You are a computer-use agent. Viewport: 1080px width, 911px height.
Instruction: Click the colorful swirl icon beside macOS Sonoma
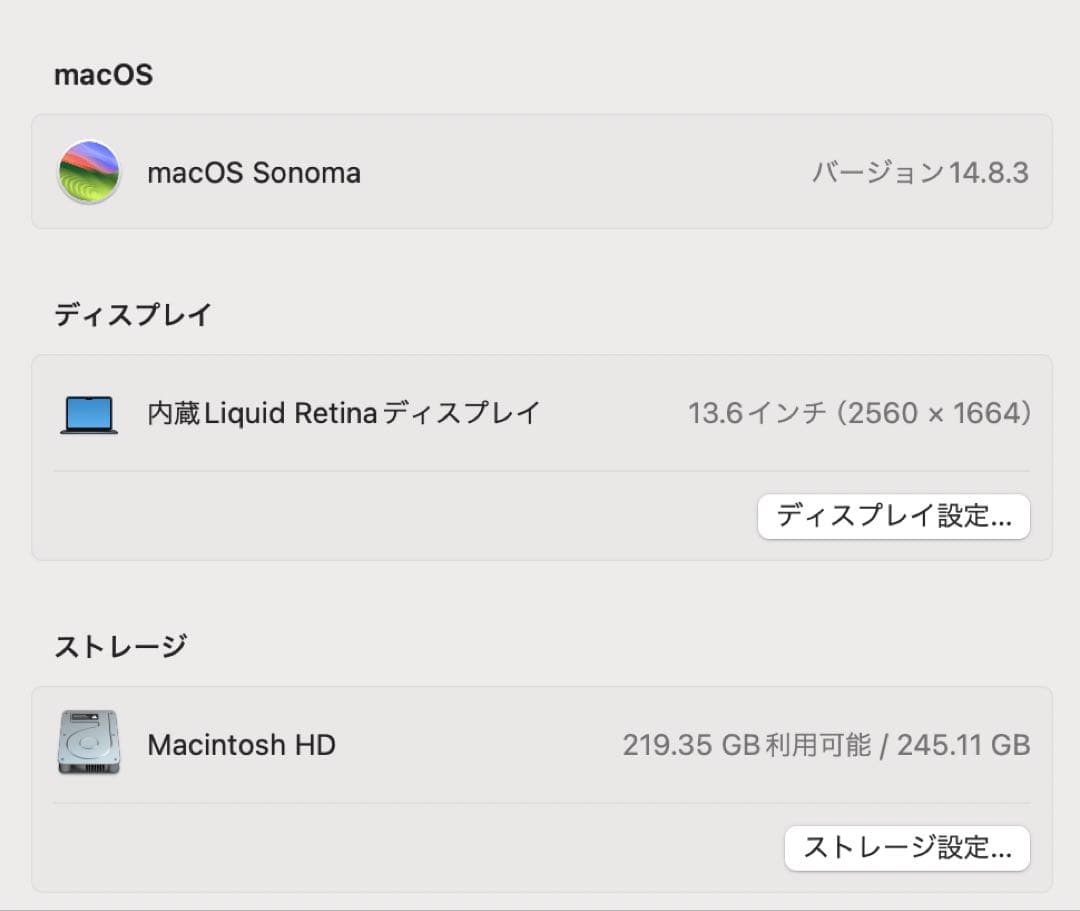[x=88, y=172]
